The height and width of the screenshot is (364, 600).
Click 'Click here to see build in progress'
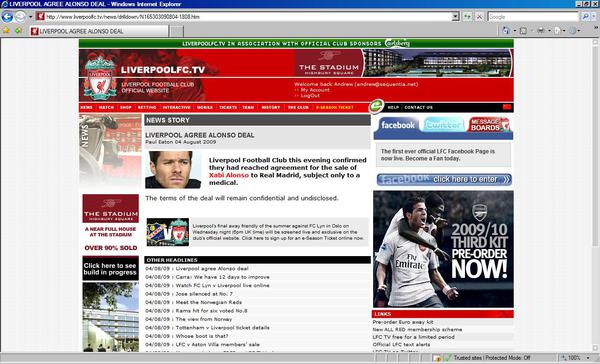point(110,269)
